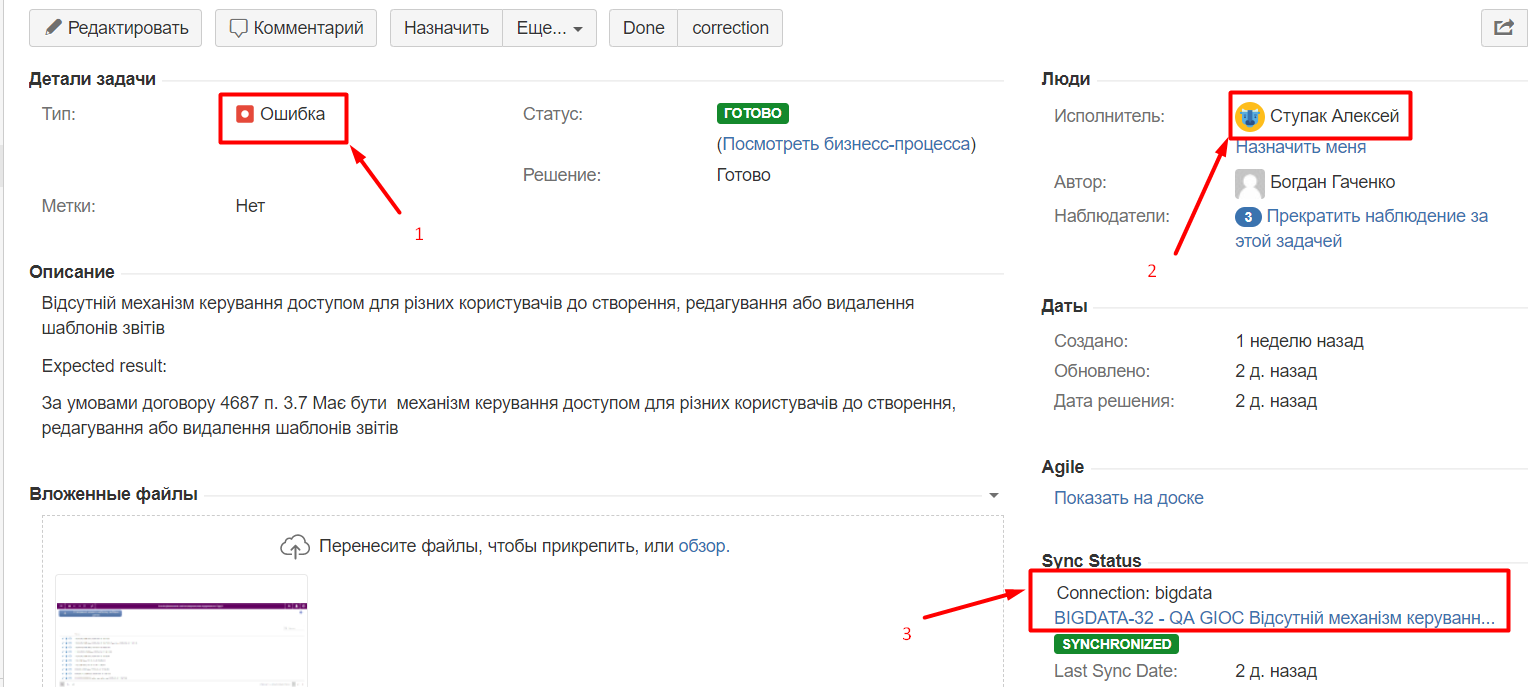Click Прекратить наблюдение за этой задачей link
The height and width of the screenshot is (687, 1530).
coord(1376,217)
